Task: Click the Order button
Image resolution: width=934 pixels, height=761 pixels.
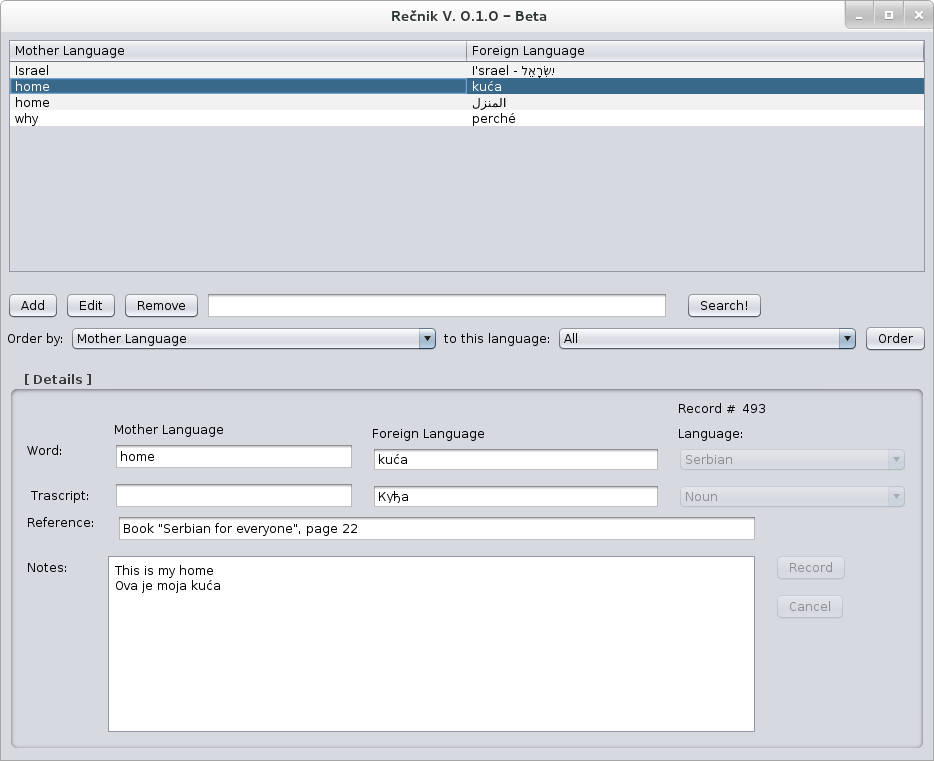Action: tap(894, 338)
